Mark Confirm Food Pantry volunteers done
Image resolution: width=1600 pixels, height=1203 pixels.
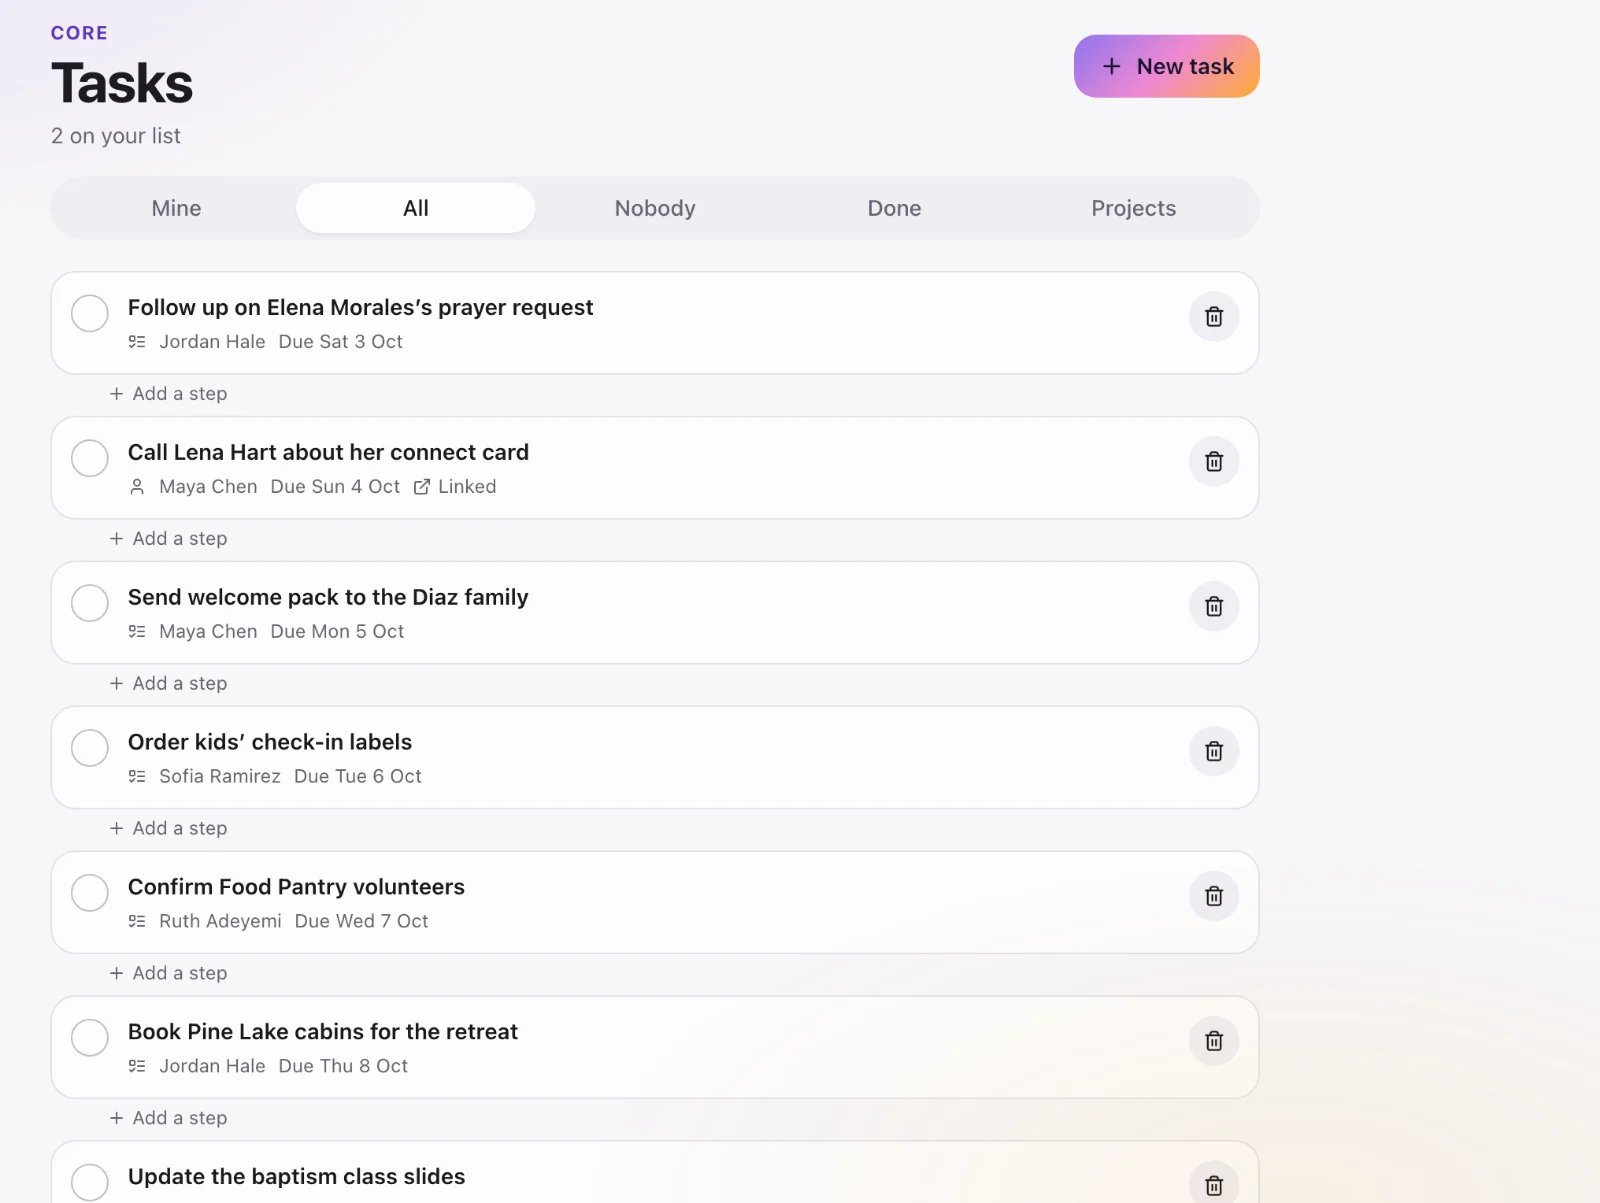click(x=90, y=893)
